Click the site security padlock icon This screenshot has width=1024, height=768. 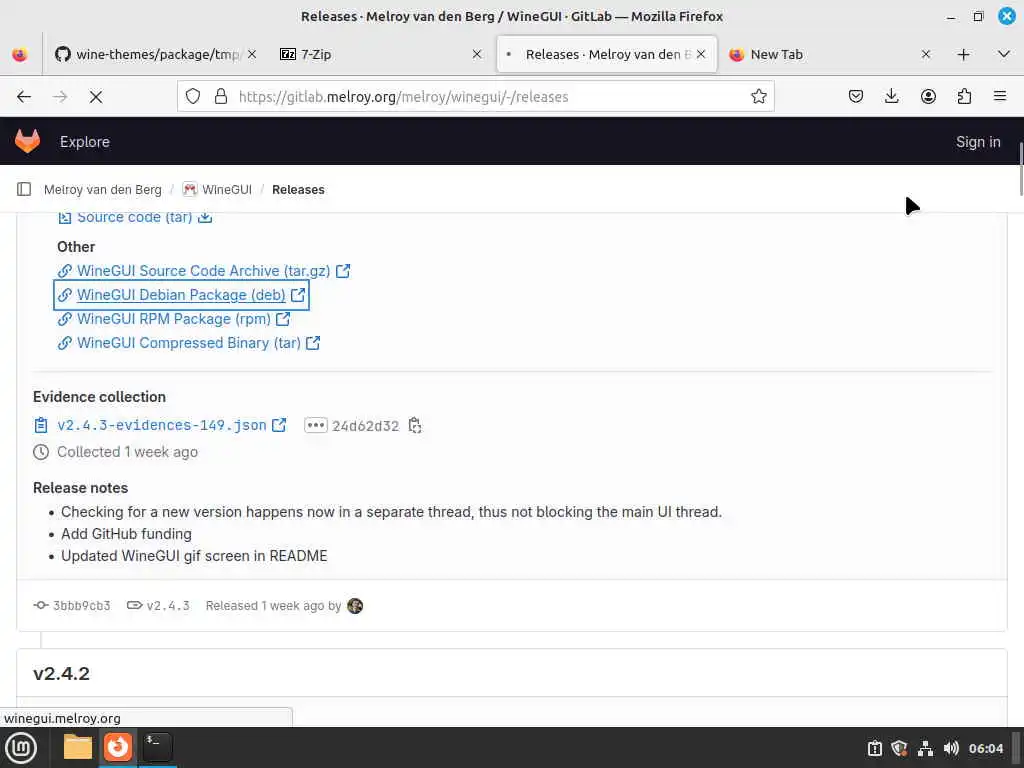221,97
